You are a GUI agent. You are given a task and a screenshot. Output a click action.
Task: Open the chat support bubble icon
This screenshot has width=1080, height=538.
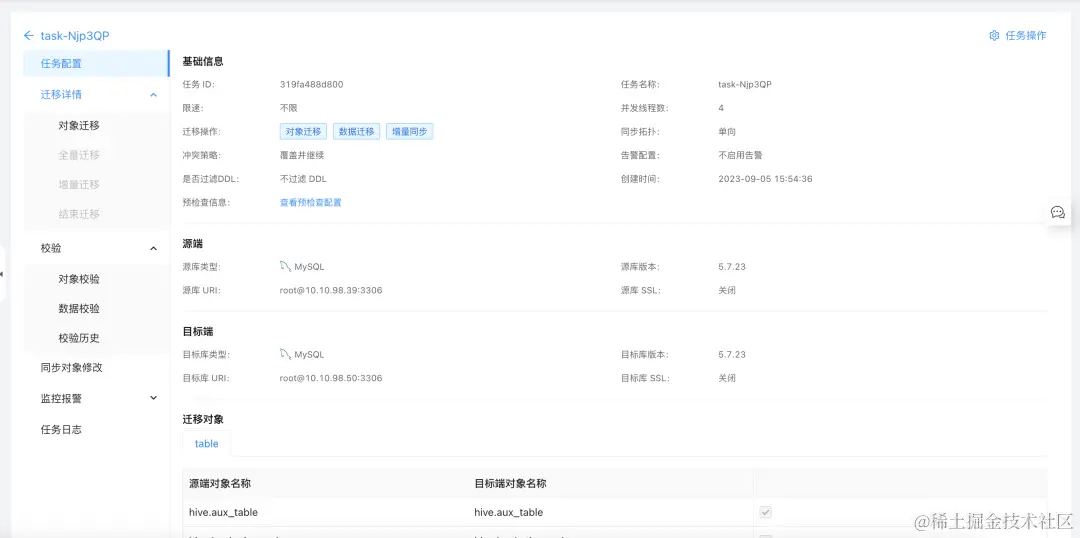[1057, 212]
